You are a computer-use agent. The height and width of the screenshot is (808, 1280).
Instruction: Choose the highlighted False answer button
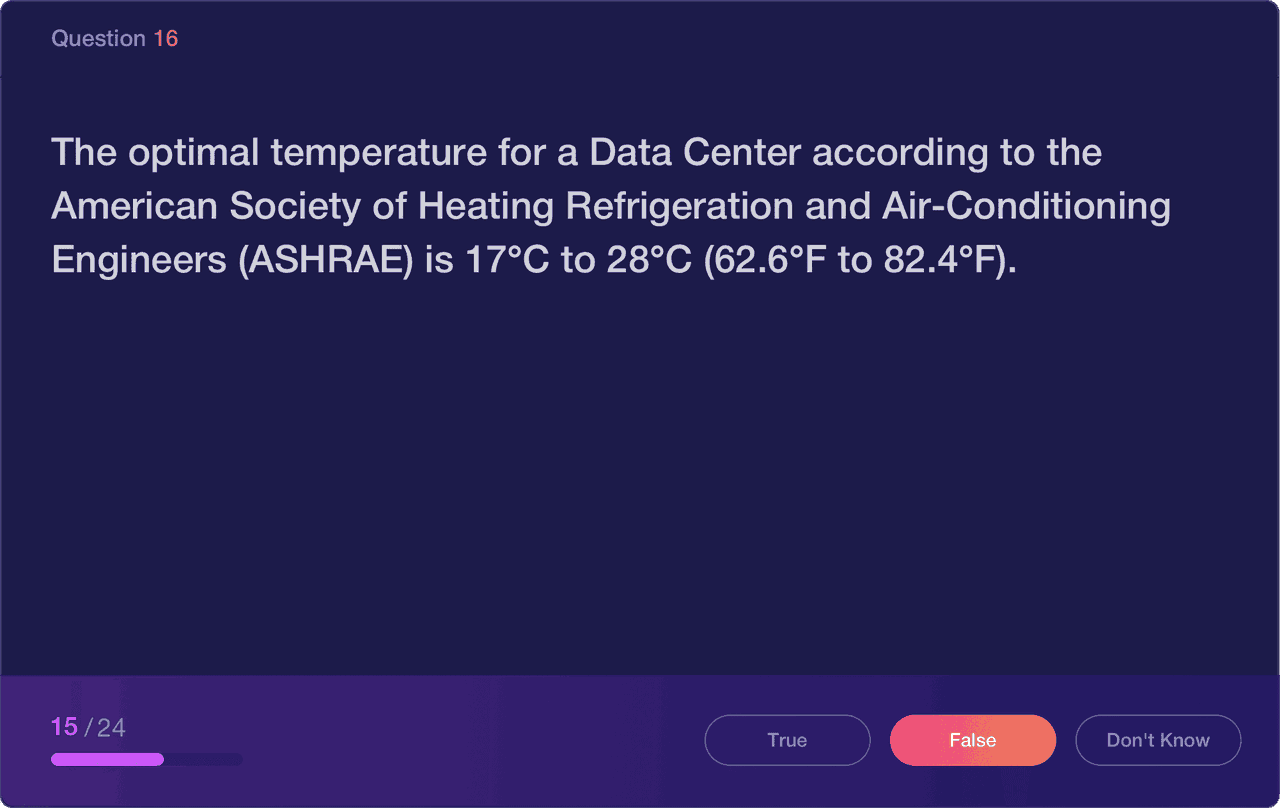click(973, 740)
